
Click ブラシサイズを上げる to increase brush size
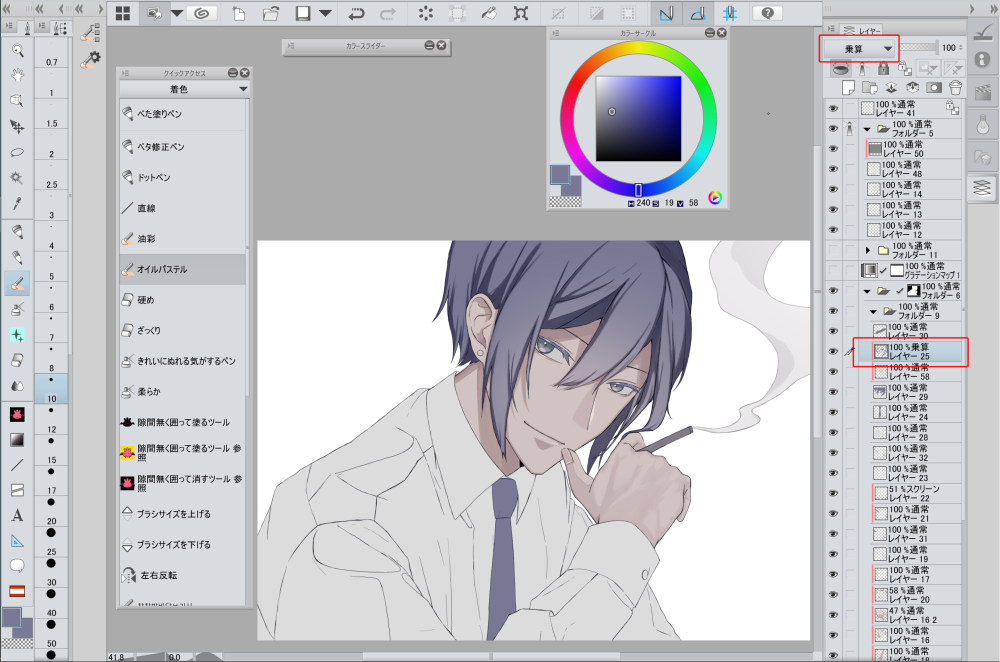click(x=182, y=513)
